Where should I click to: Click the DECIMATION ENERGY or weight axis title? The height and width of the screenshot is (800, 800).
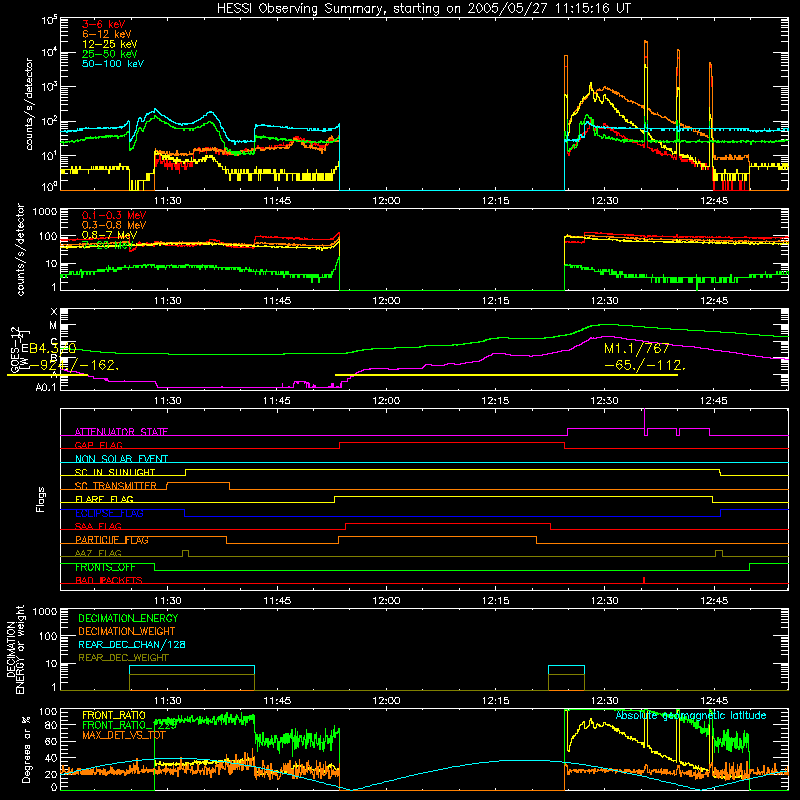point(15,649)
